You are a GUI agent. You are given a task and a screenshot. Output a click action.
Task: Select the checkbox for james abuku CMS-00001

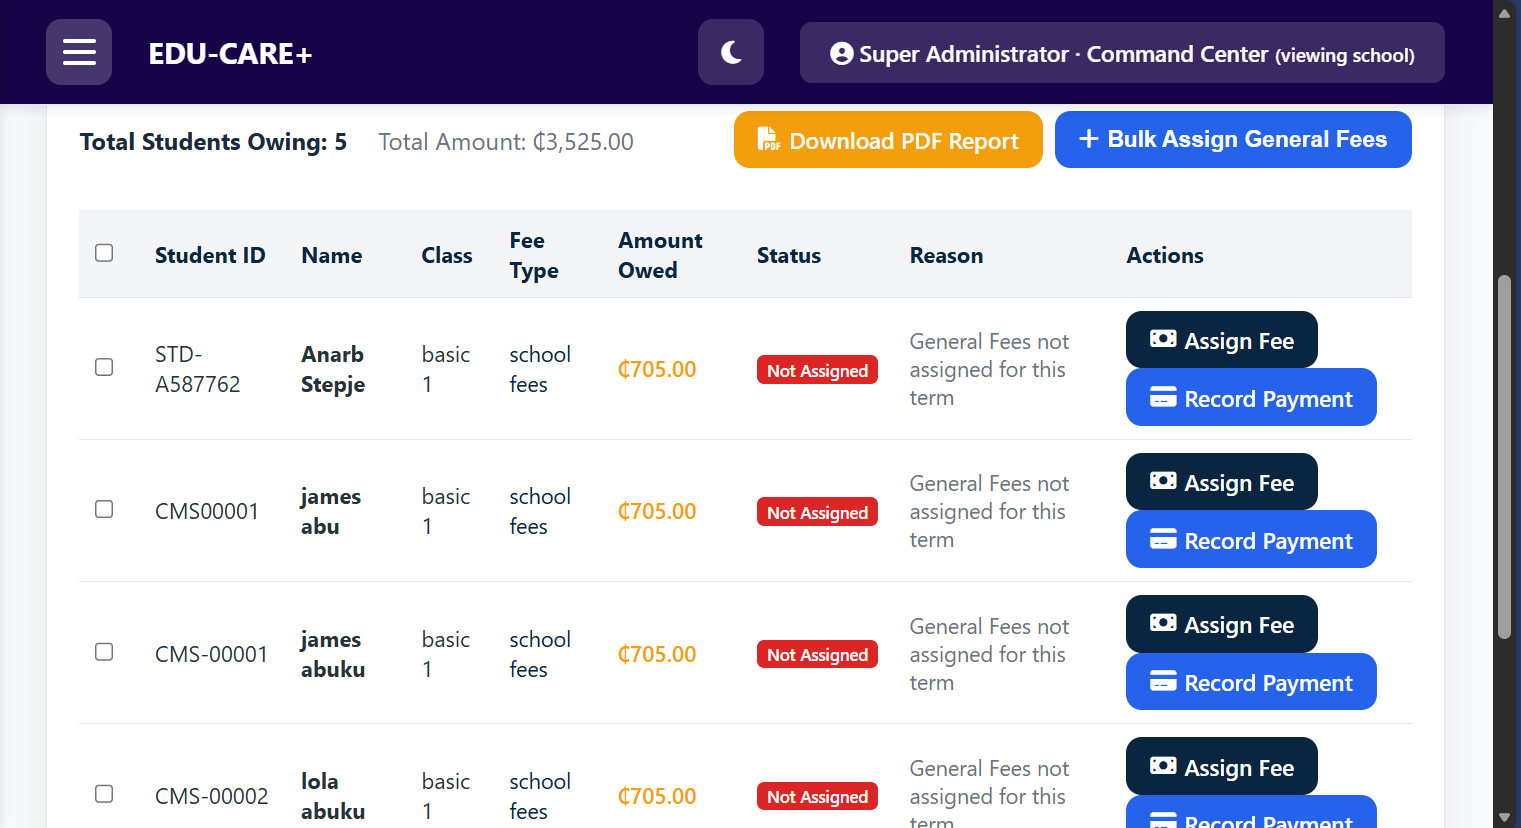coord(104,652)
